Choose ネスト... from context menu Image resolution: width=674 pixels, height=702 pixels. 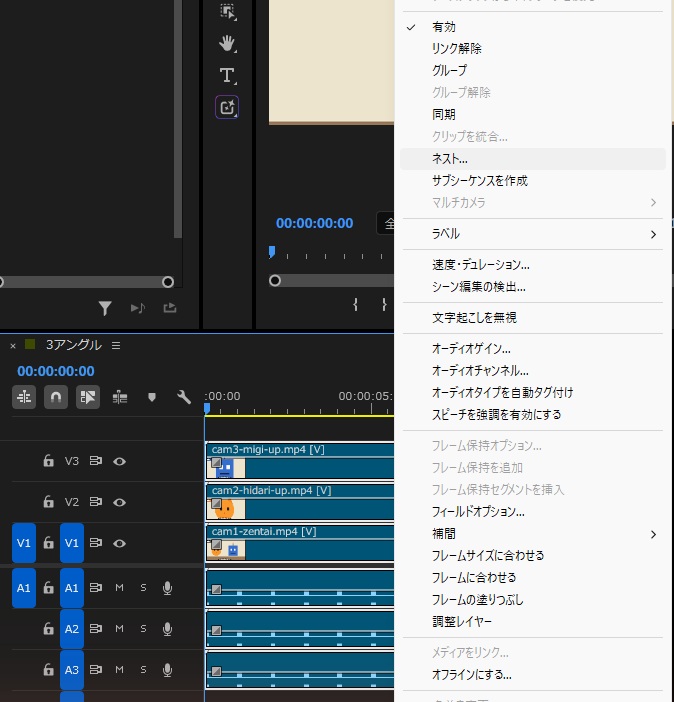pos(532,159)
